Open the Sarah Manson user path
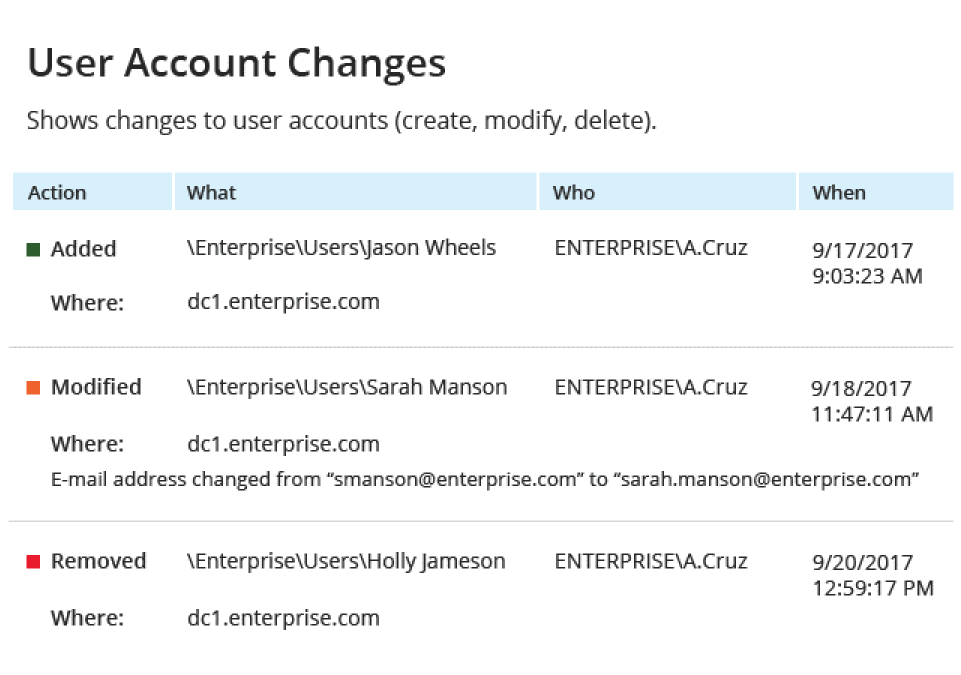The width and height of the screenshot is (961, 675). [347, 387]
